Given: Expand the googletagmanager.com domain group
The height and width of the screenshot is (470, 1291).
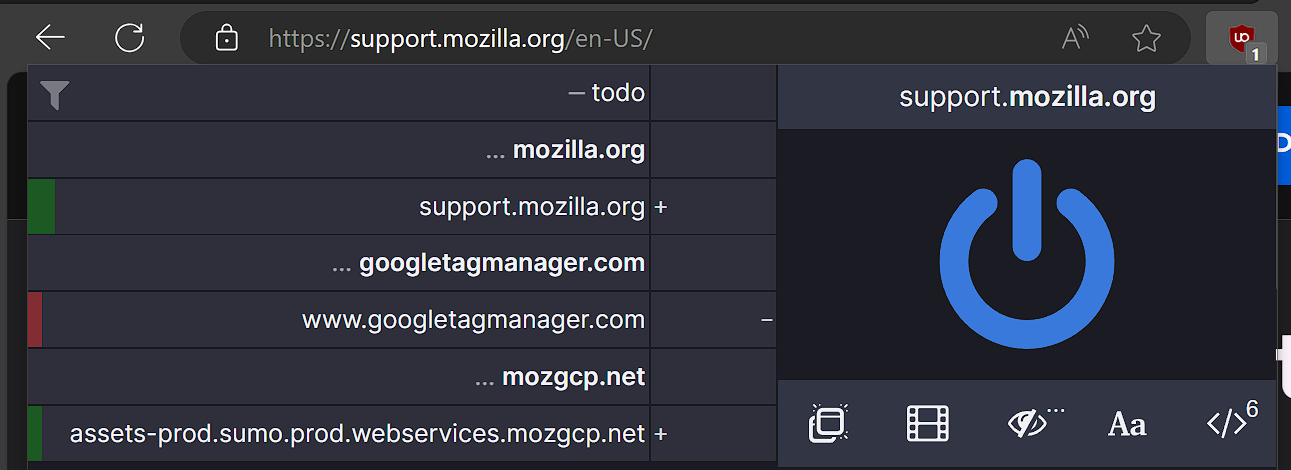Looking at the screenshot, I should click(x=488, y=264).
